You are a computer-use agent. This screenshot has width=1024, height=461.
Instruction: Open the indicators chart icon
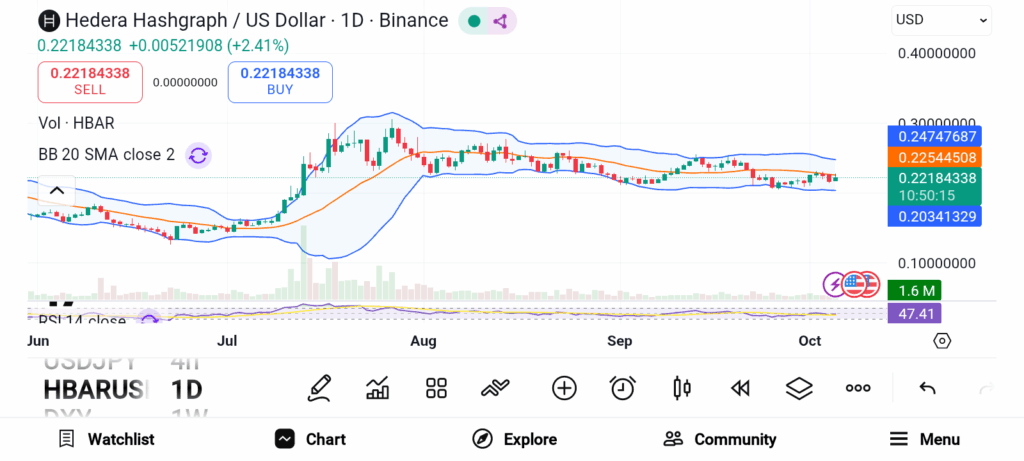click(x=378, y=388)
